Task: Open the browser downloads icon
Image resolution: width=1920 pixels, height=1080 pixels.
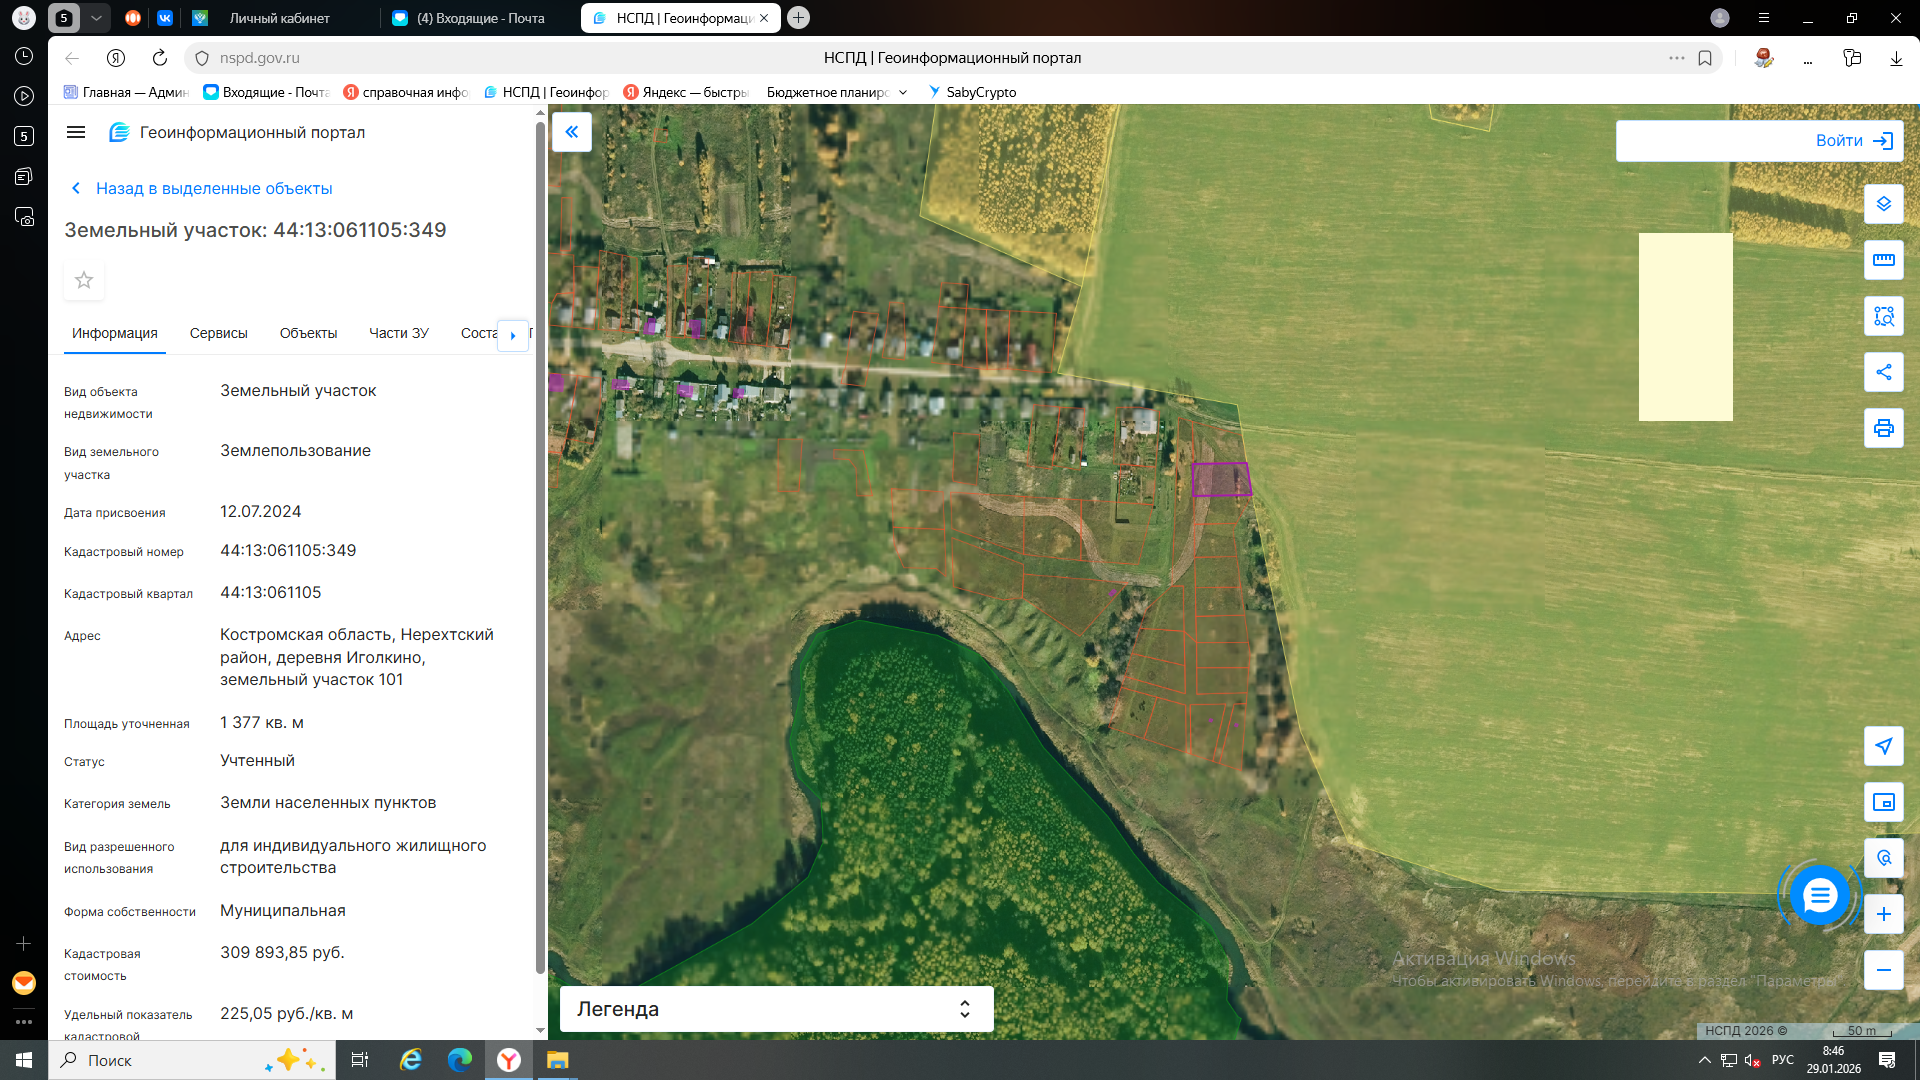Action: 1896,58
